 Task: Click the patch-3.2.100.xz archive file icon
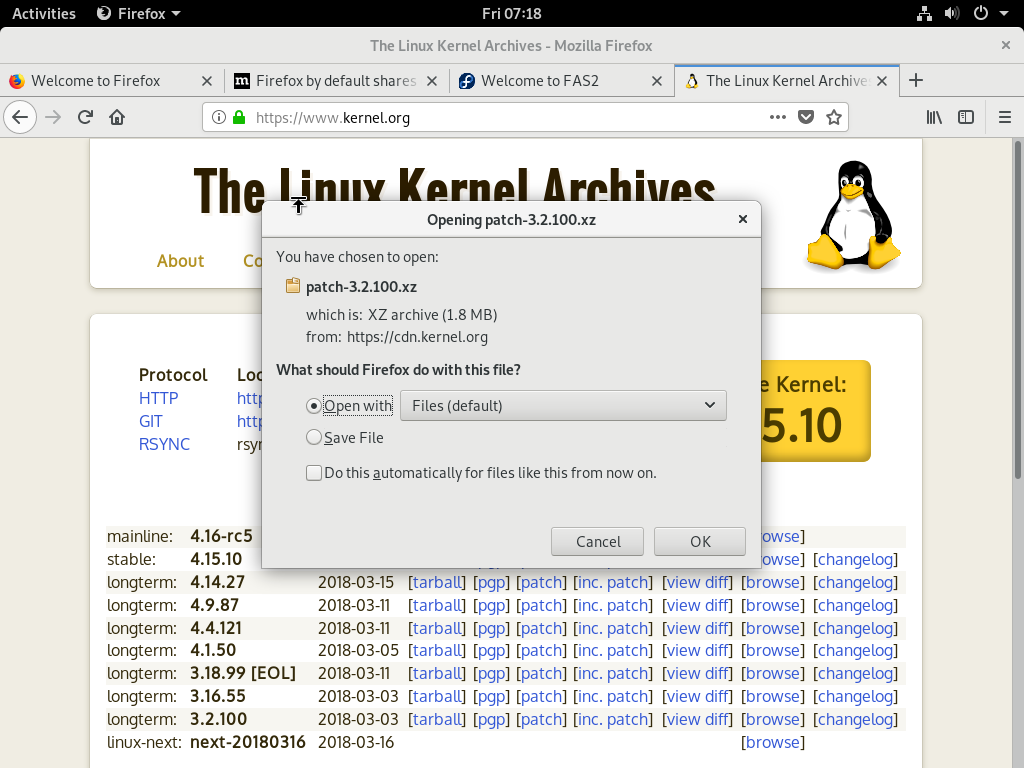point(293,286)
